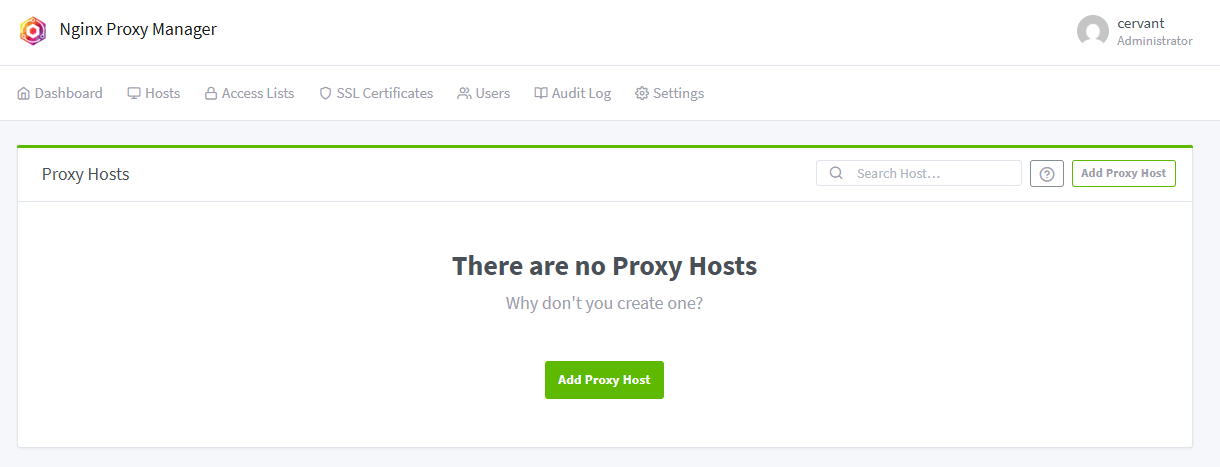Click the Audit Log book icon

pyautogui.click(x=541, y=93)
